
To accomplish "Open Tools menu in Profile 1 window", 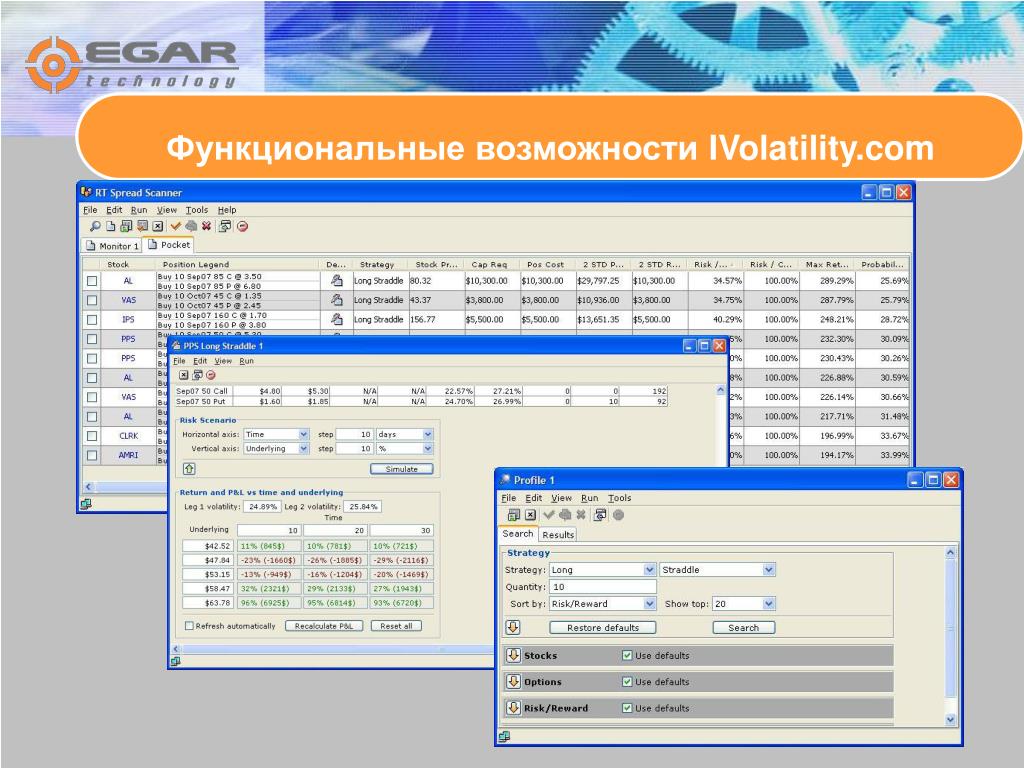I will (620, 498).
